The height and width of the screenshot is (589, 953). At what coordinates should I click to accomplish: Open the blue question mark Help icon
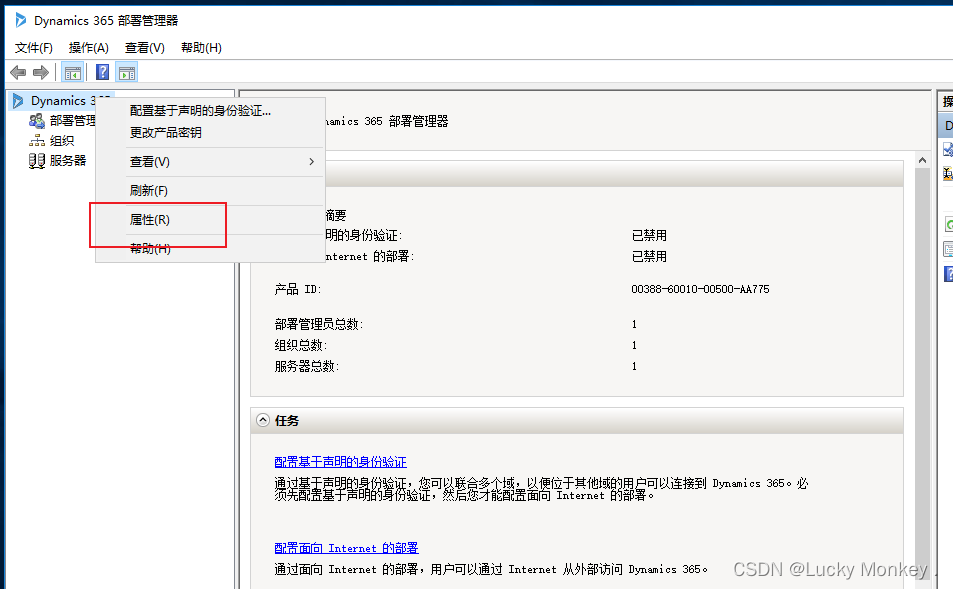coord(103,72)
